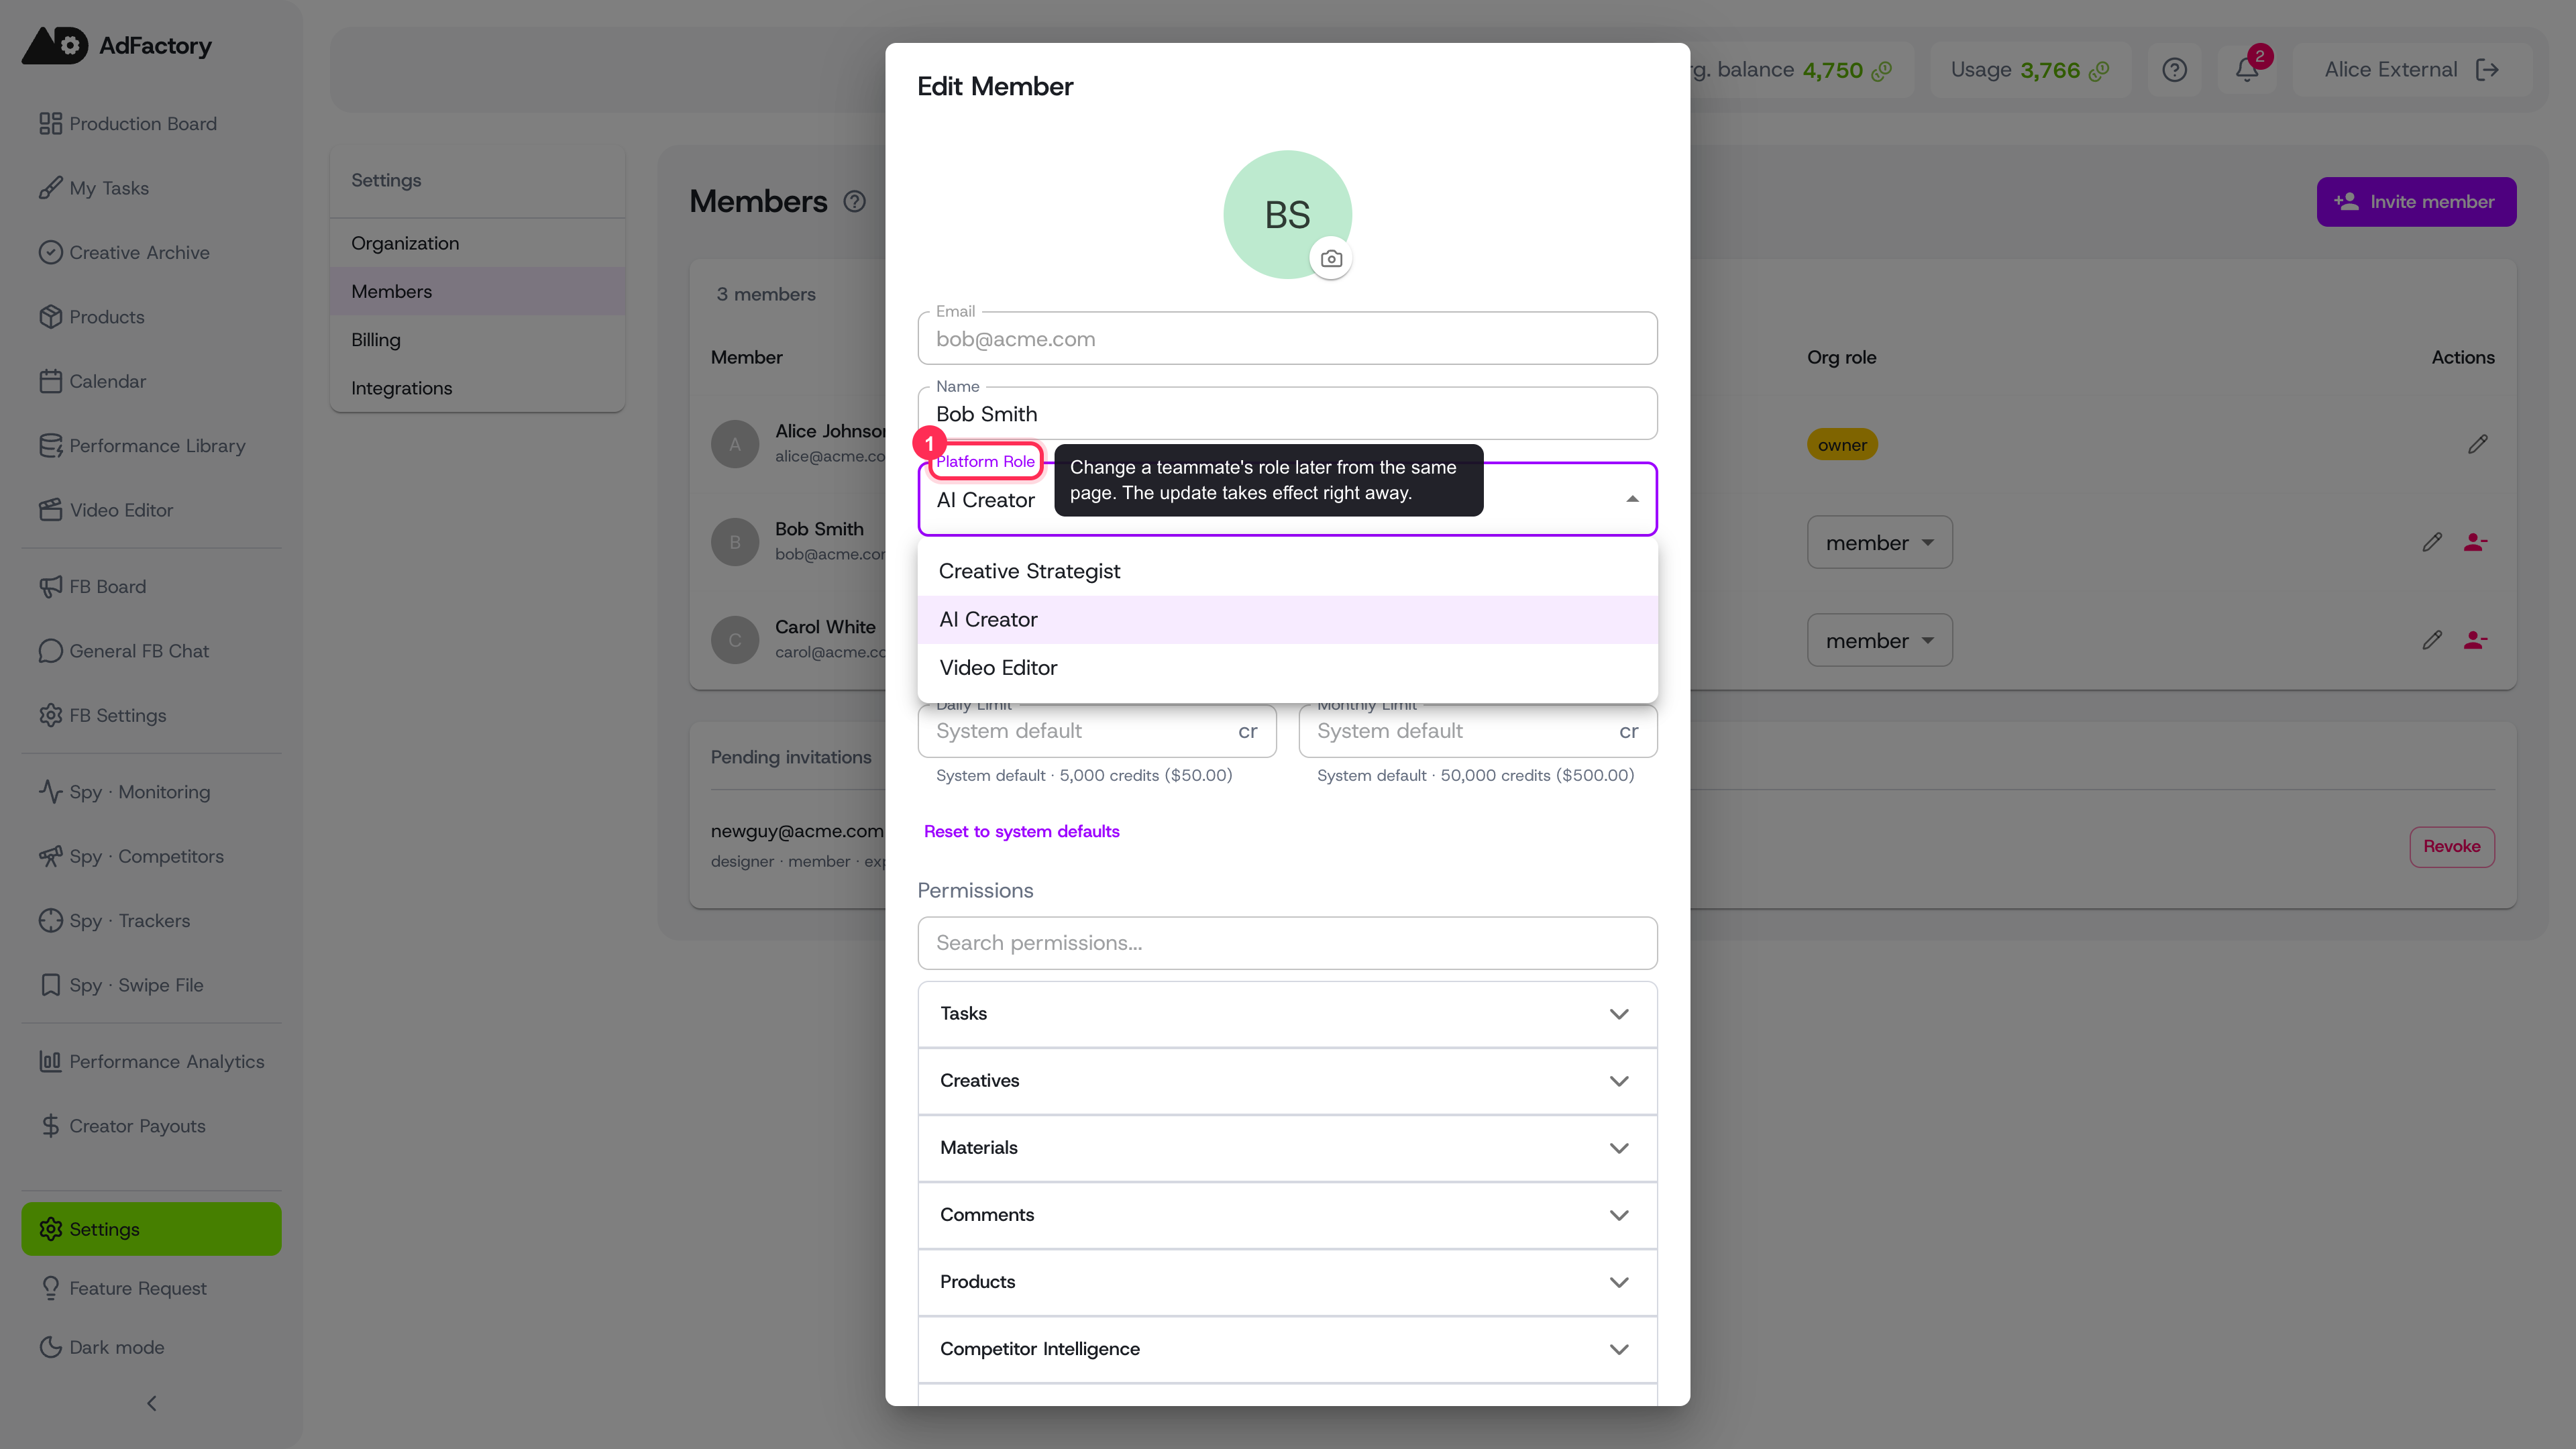Click the AdFactory logo icon

pyautogui.click(x=55, y=46)
